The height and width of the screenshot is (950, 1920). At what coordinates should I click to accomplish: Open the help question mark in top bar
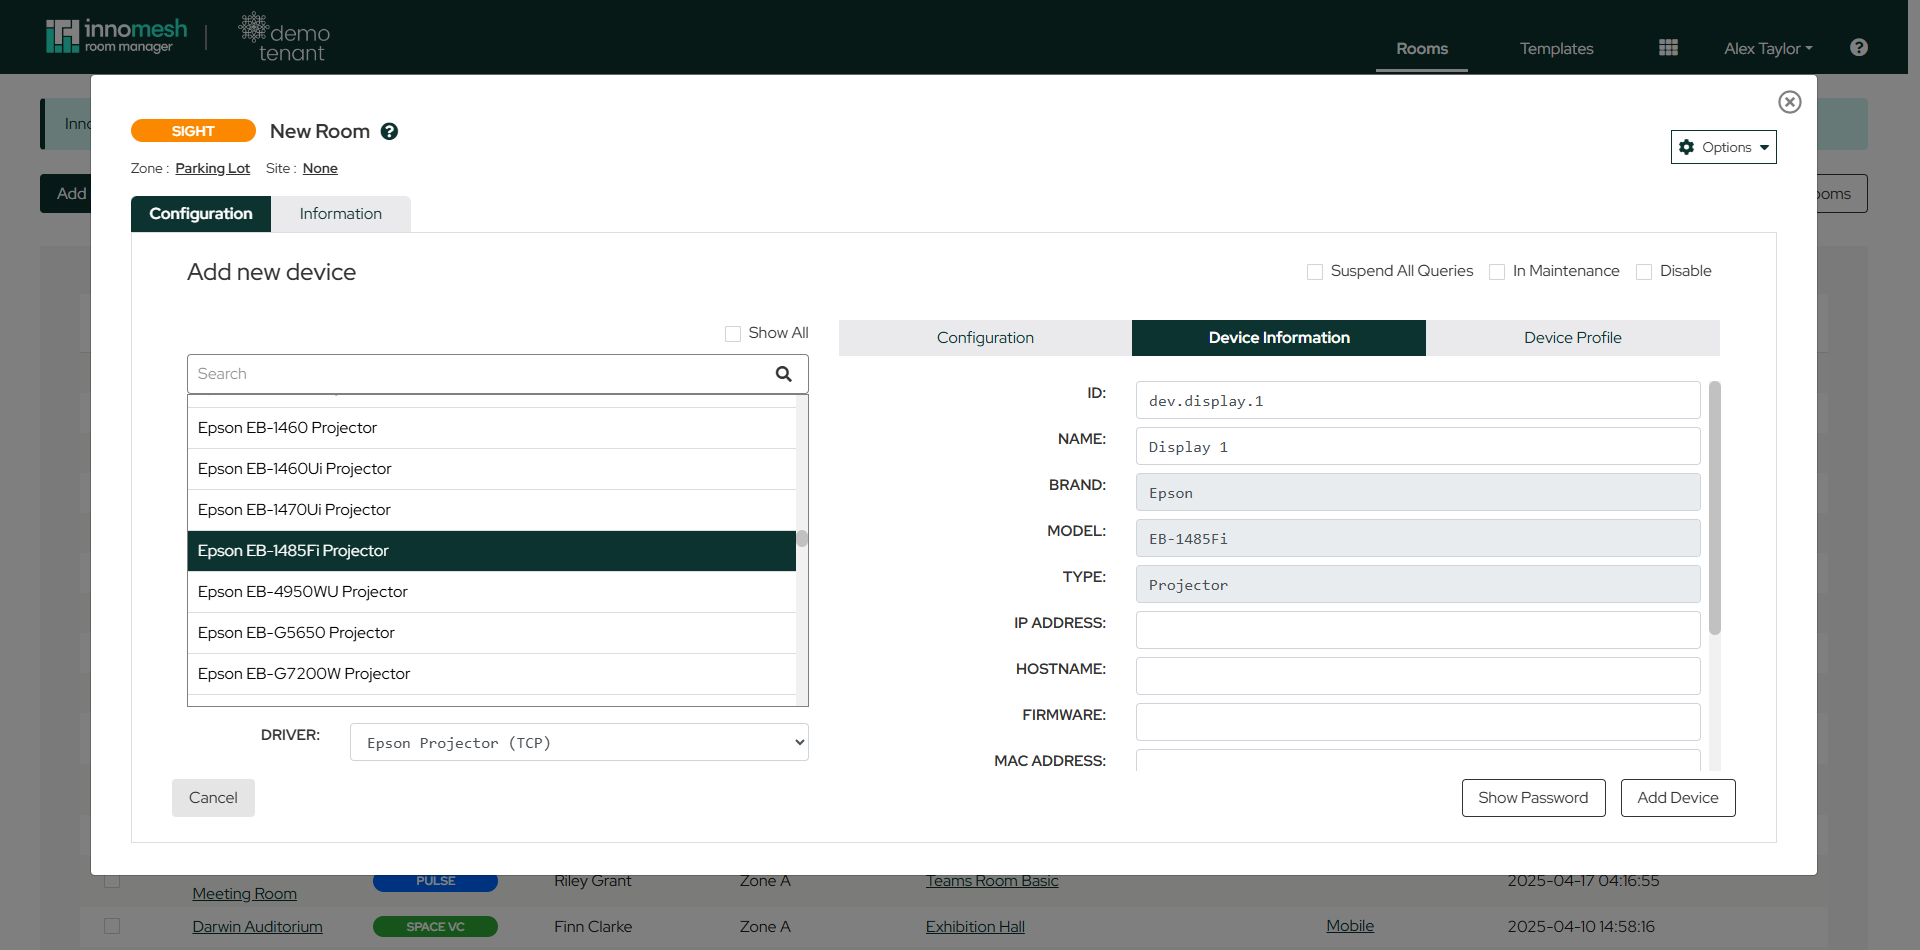click(x=1859, y=48)
